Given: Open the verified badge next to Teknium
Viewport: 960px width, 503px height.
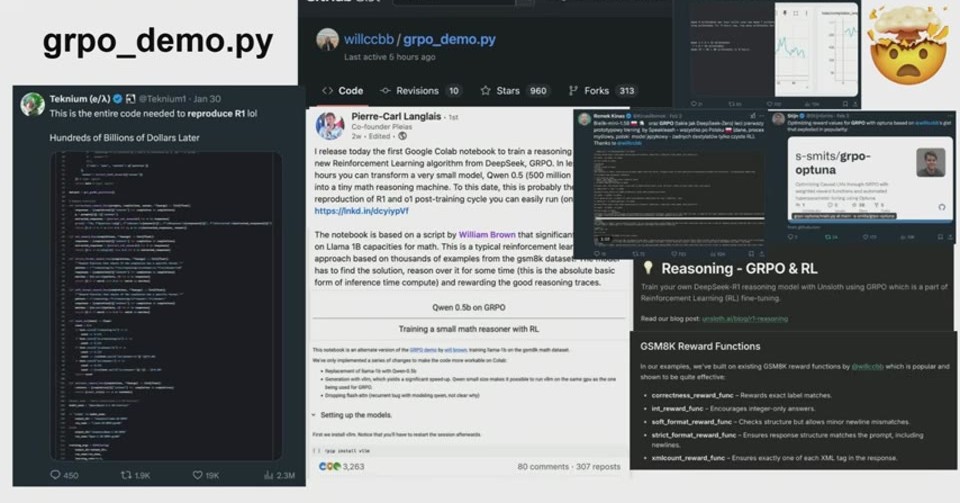Looking at the screenshot, I should 118,99.
